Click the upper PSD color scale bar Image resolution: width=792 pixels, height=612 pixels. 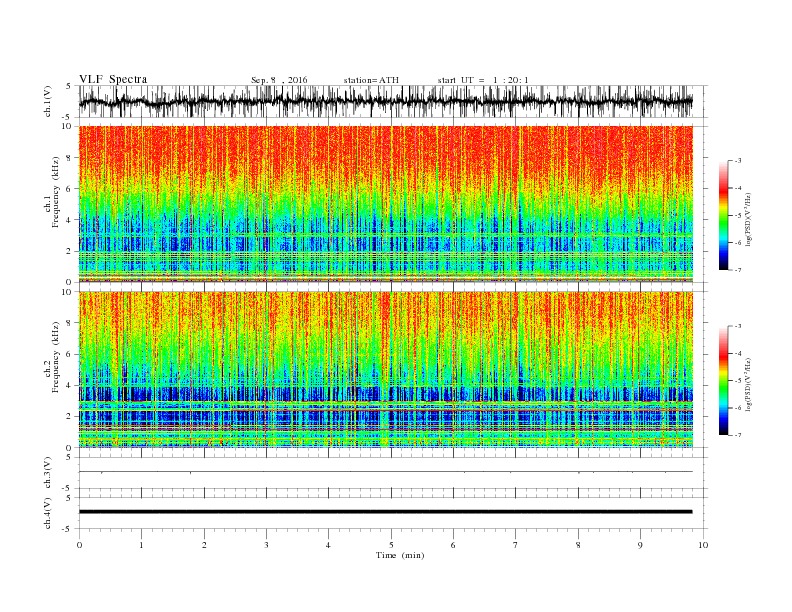click(x=723, y=215)
